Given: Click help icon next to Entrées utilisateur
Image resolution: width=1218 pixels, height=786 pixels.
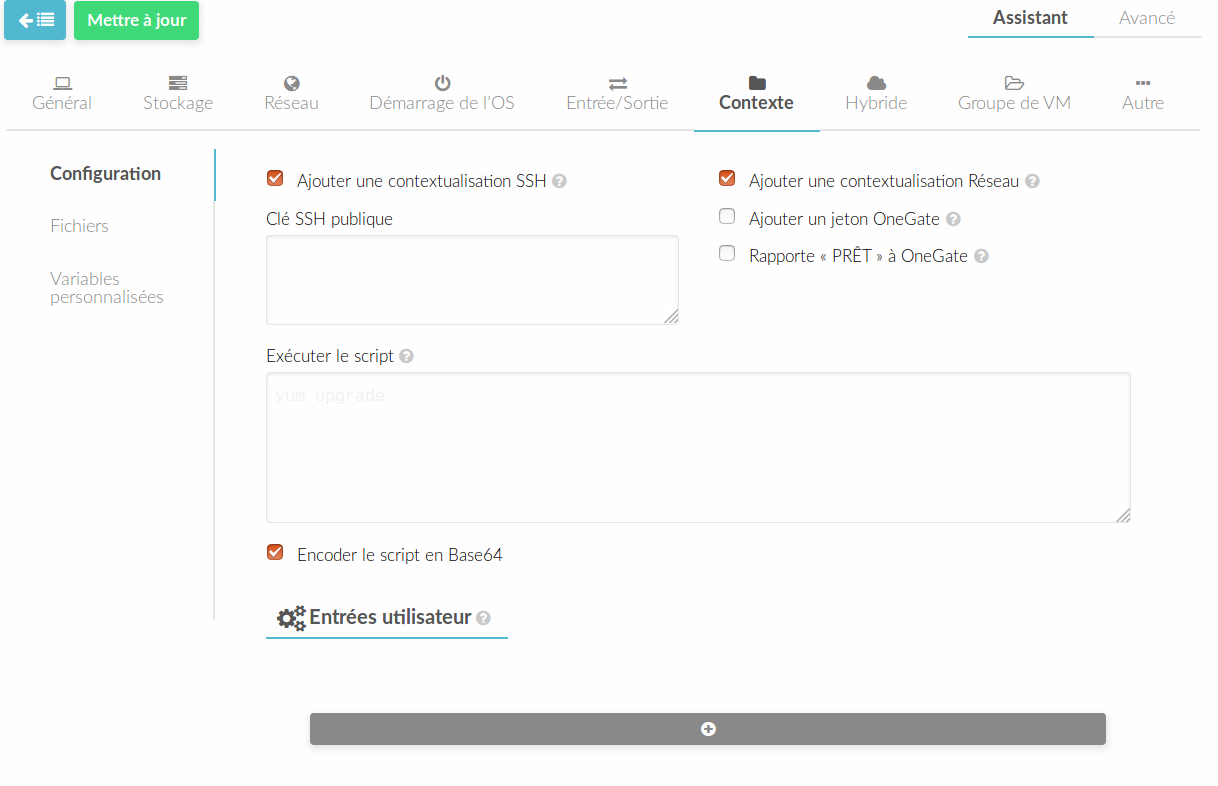Looking at the screenshot, I should (x=483, y=618).
